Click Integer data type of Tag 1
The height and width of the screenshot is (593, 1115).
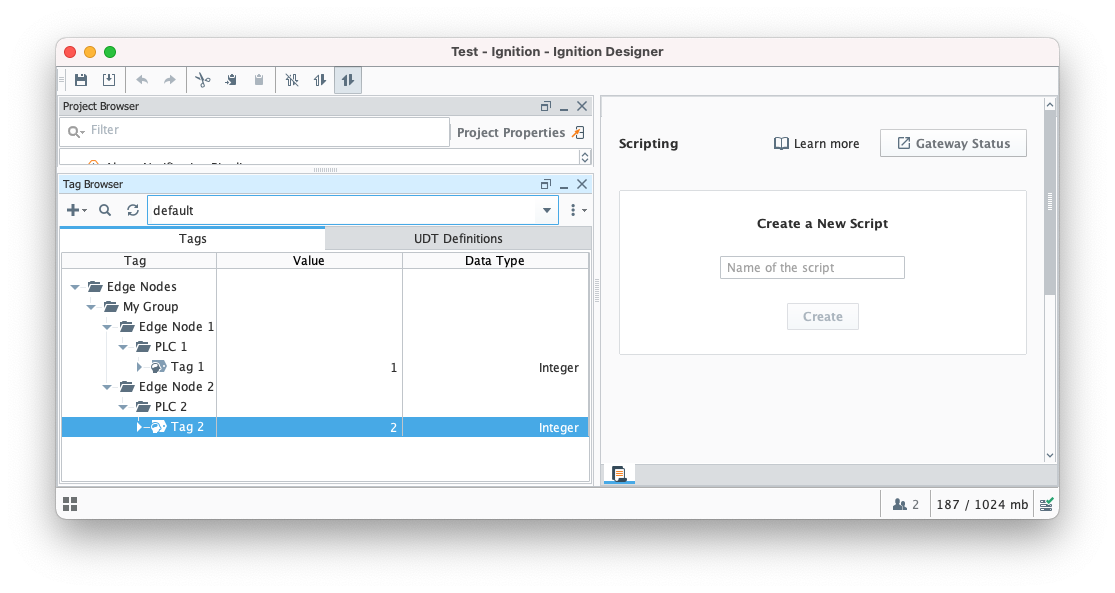coord(495,368)
